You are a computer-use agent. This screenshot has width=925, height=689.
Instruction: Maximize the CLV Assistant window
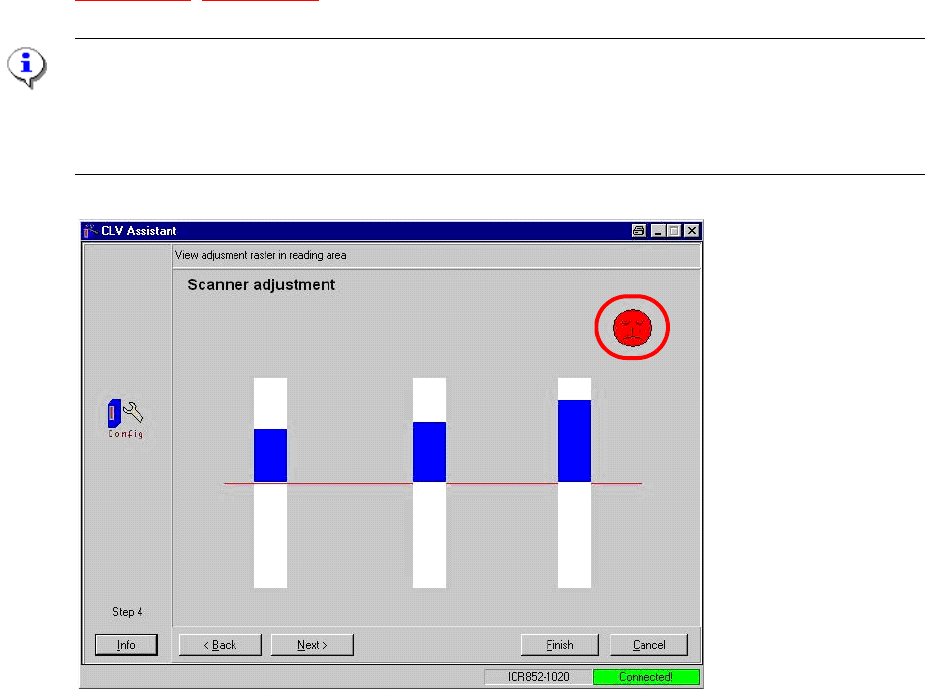[674, 231]
